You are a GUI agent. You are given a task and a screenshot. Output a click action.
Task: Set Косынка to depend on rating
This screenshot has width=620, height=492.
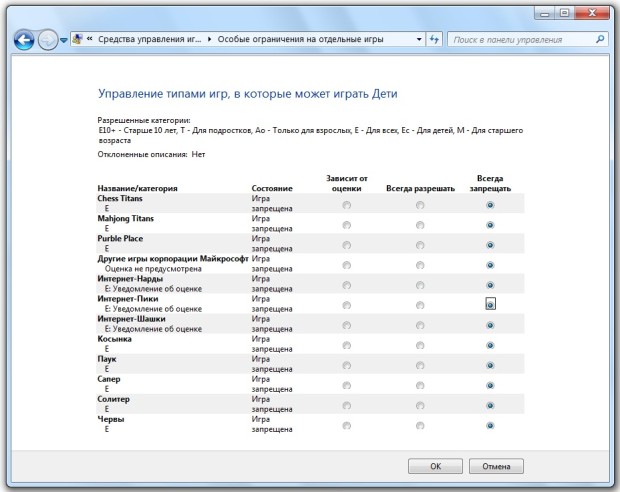click(x=346, y=345)
